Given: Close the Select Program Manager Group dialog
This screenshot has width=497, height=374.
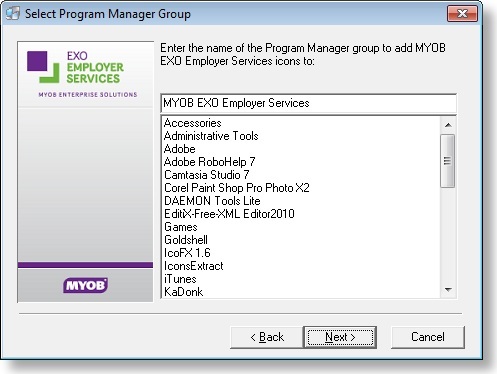Looking at the screenshot, I should tap(462, 14).
